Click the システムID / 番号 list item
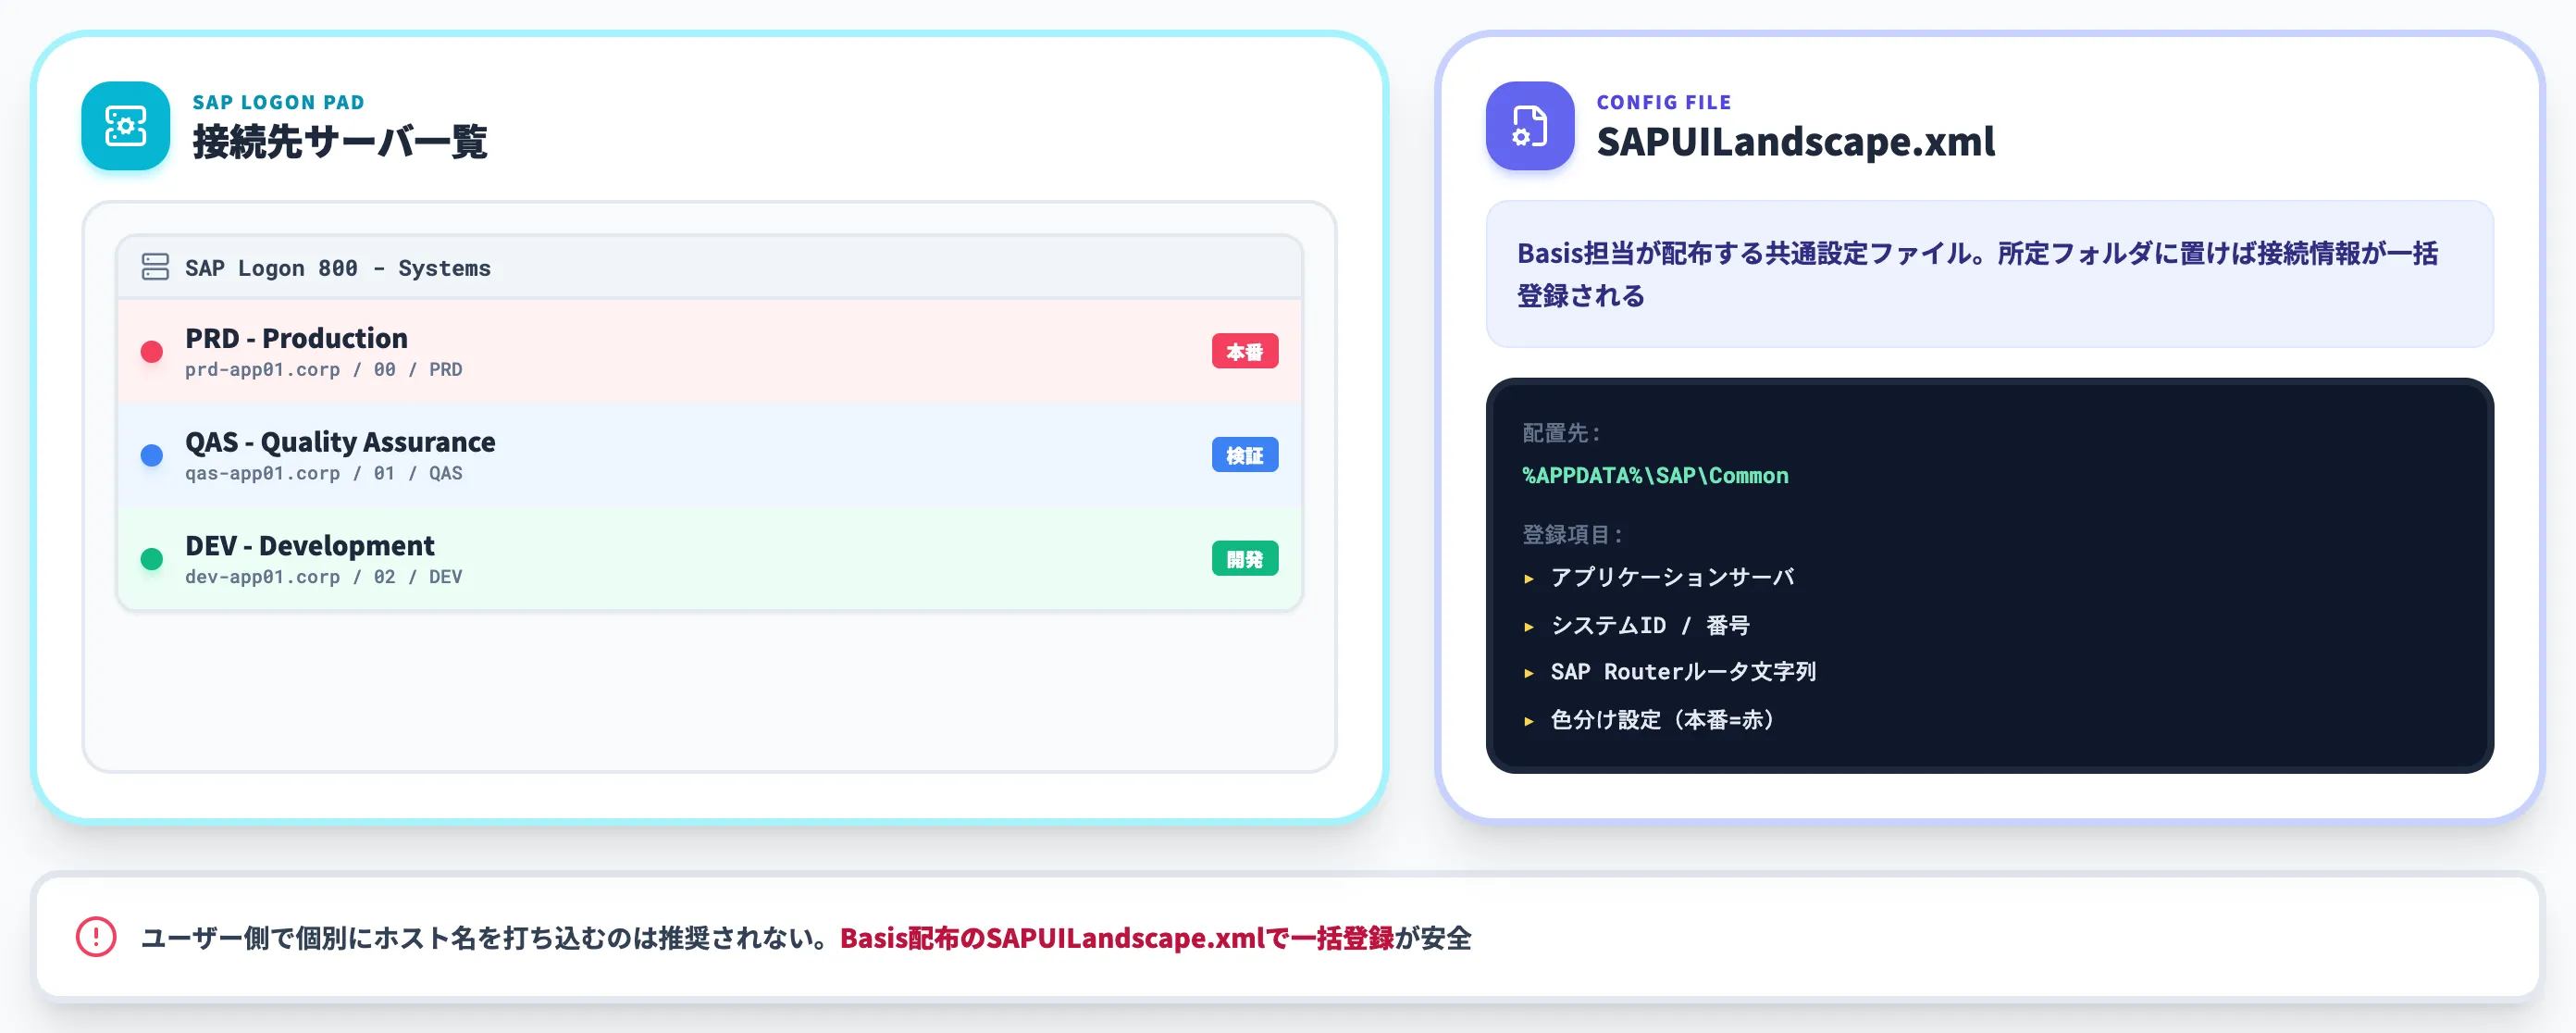Image resolution: width=2576 pixels, height=1033 pixels. point(1650,625)
